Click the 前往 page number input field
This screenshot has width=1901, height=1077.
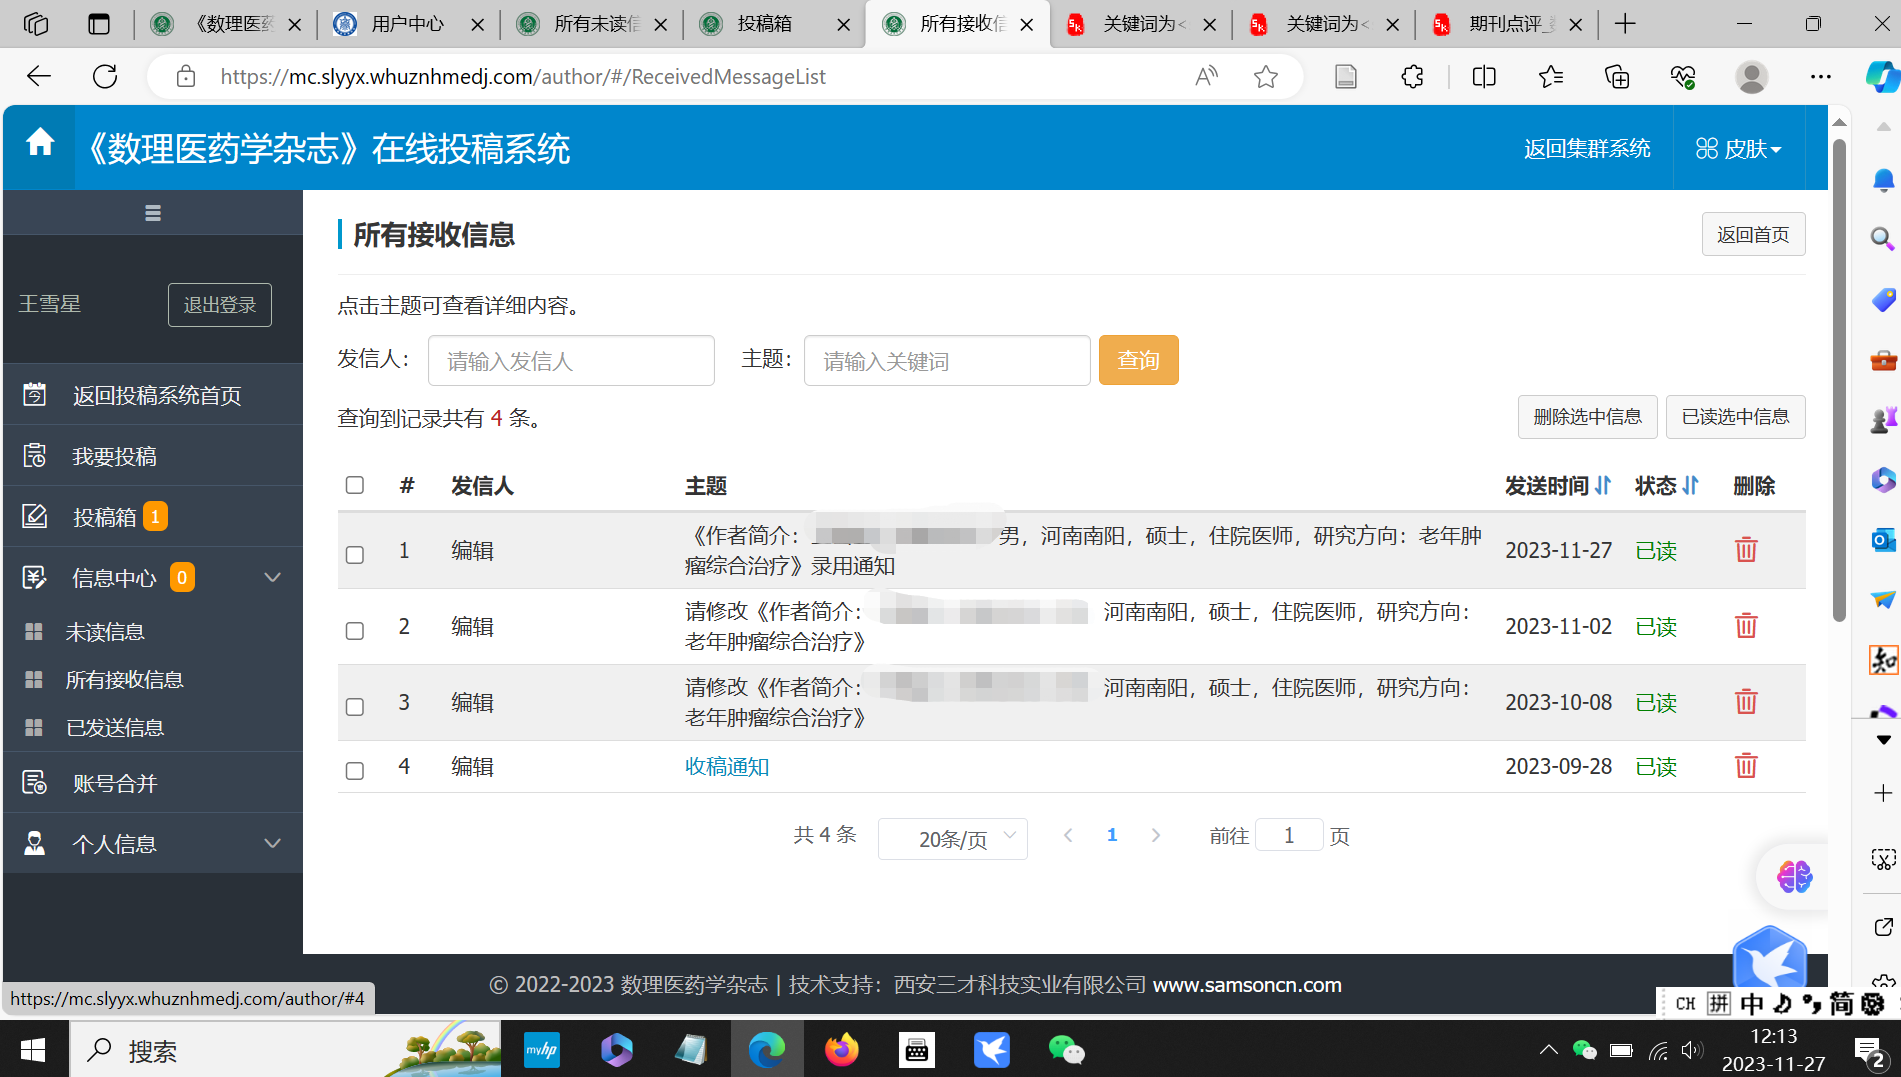(x=1289, y=835)
